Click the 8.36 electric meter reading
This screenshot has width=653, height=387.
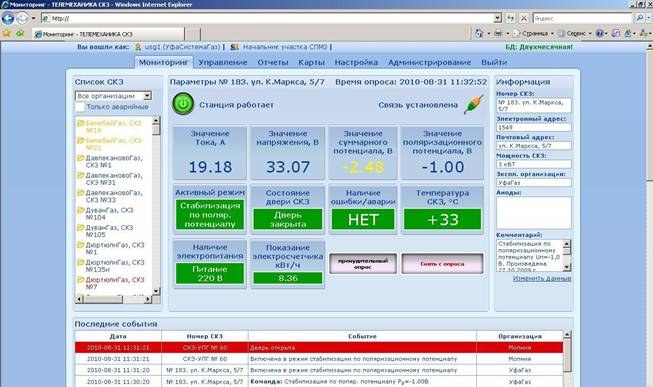point(288,278)
